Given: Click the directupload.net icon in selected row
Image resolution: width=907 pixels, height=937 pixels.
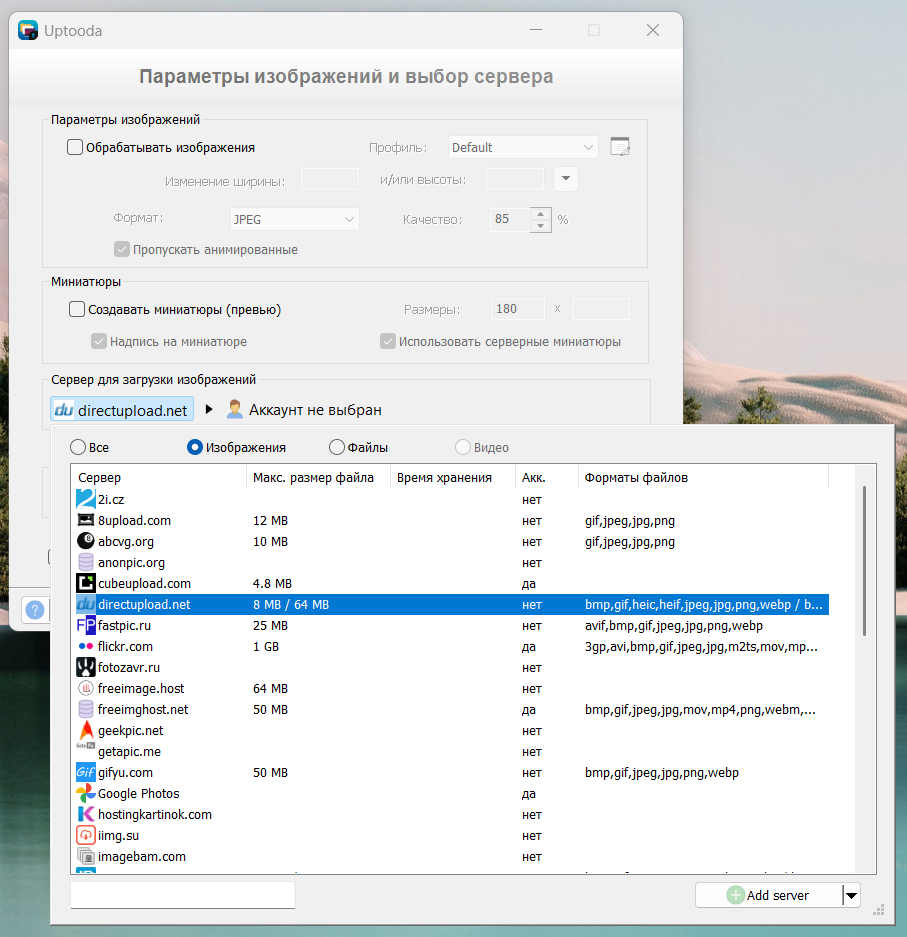Looking at the screenshot, I should point(86,604).
